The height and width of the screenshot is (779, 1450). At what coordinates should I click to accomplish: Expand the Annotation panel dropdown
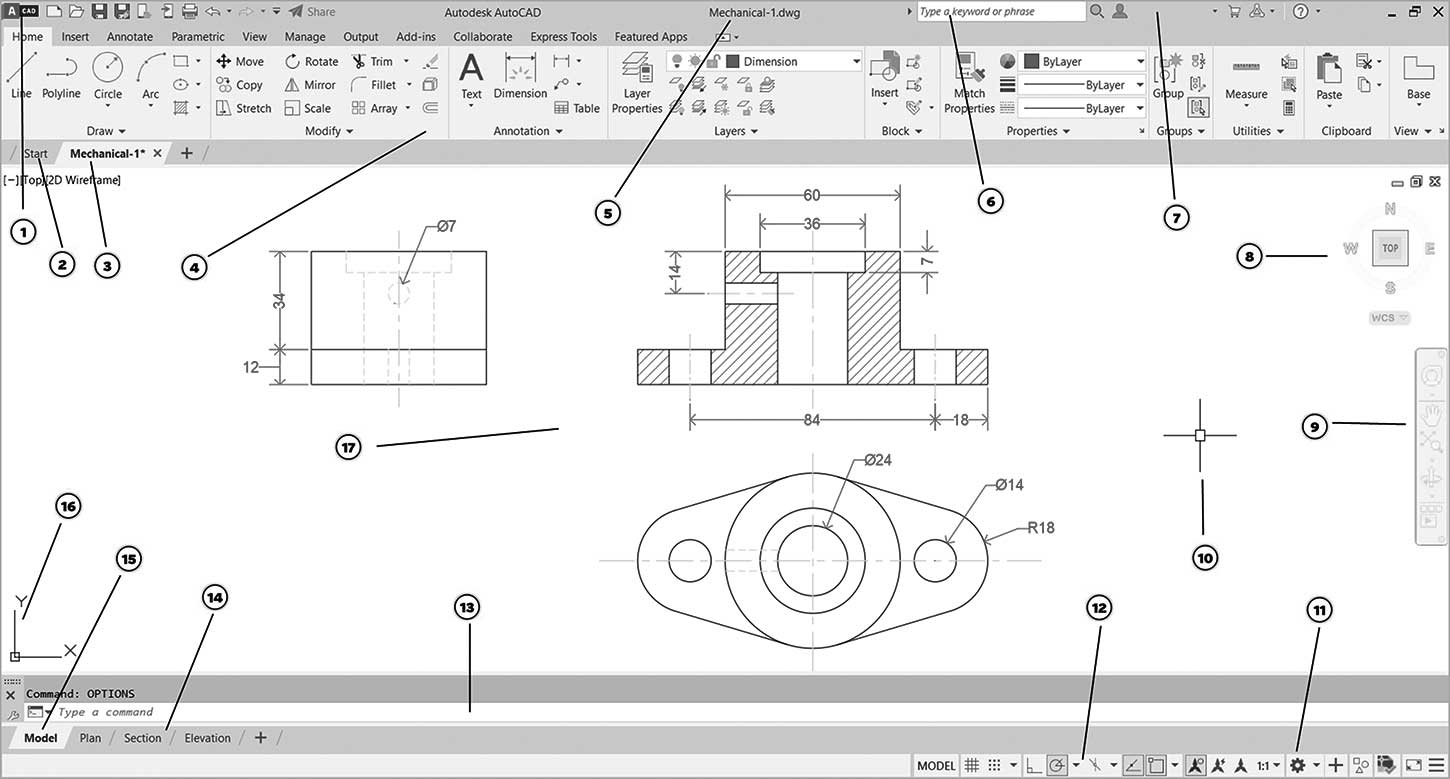tap(528, 131)
